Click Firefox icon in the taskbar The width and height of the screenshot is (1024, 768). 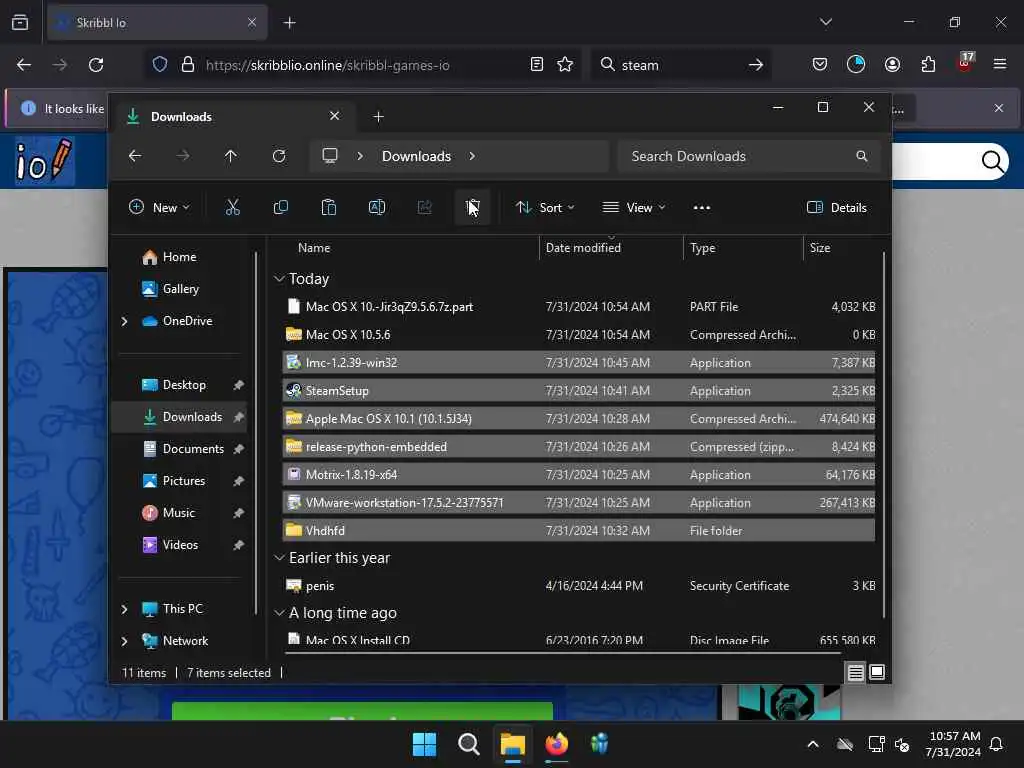(x=556, y=744)
